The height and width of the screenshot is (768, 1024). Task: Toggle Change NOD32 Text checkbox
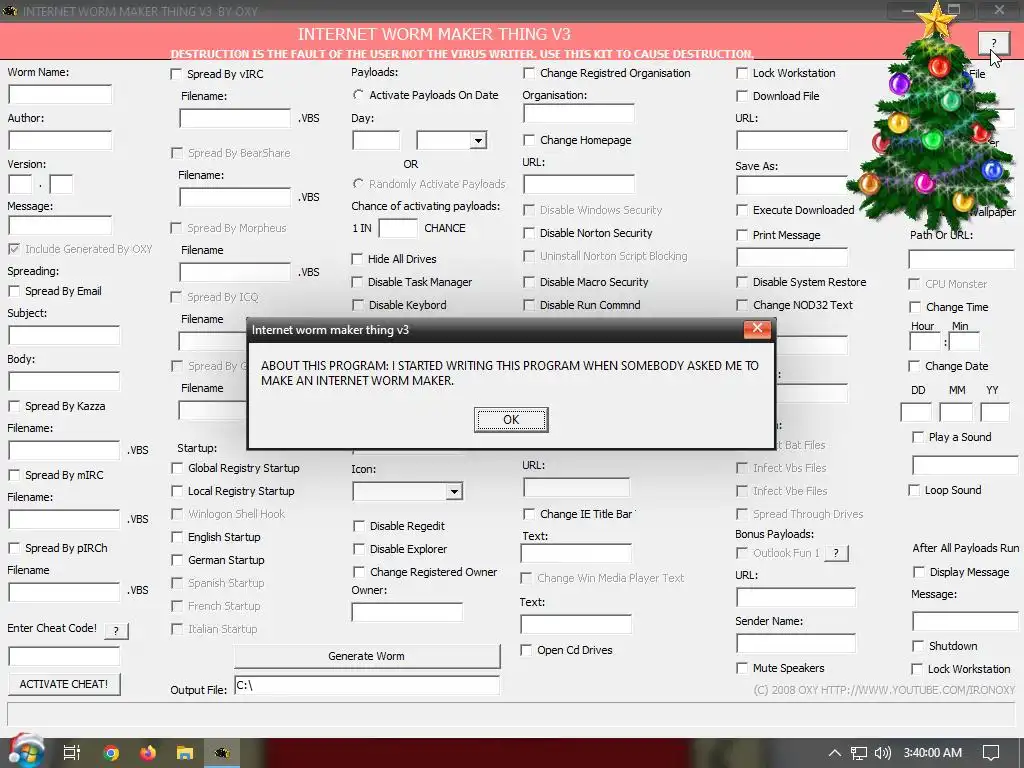[742, 305]
